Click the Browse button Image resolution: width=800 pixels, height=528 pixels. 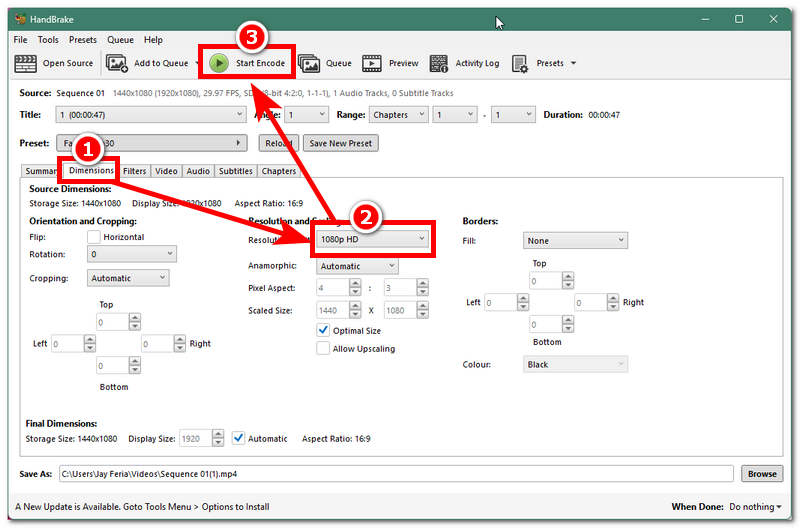(762, 474)
